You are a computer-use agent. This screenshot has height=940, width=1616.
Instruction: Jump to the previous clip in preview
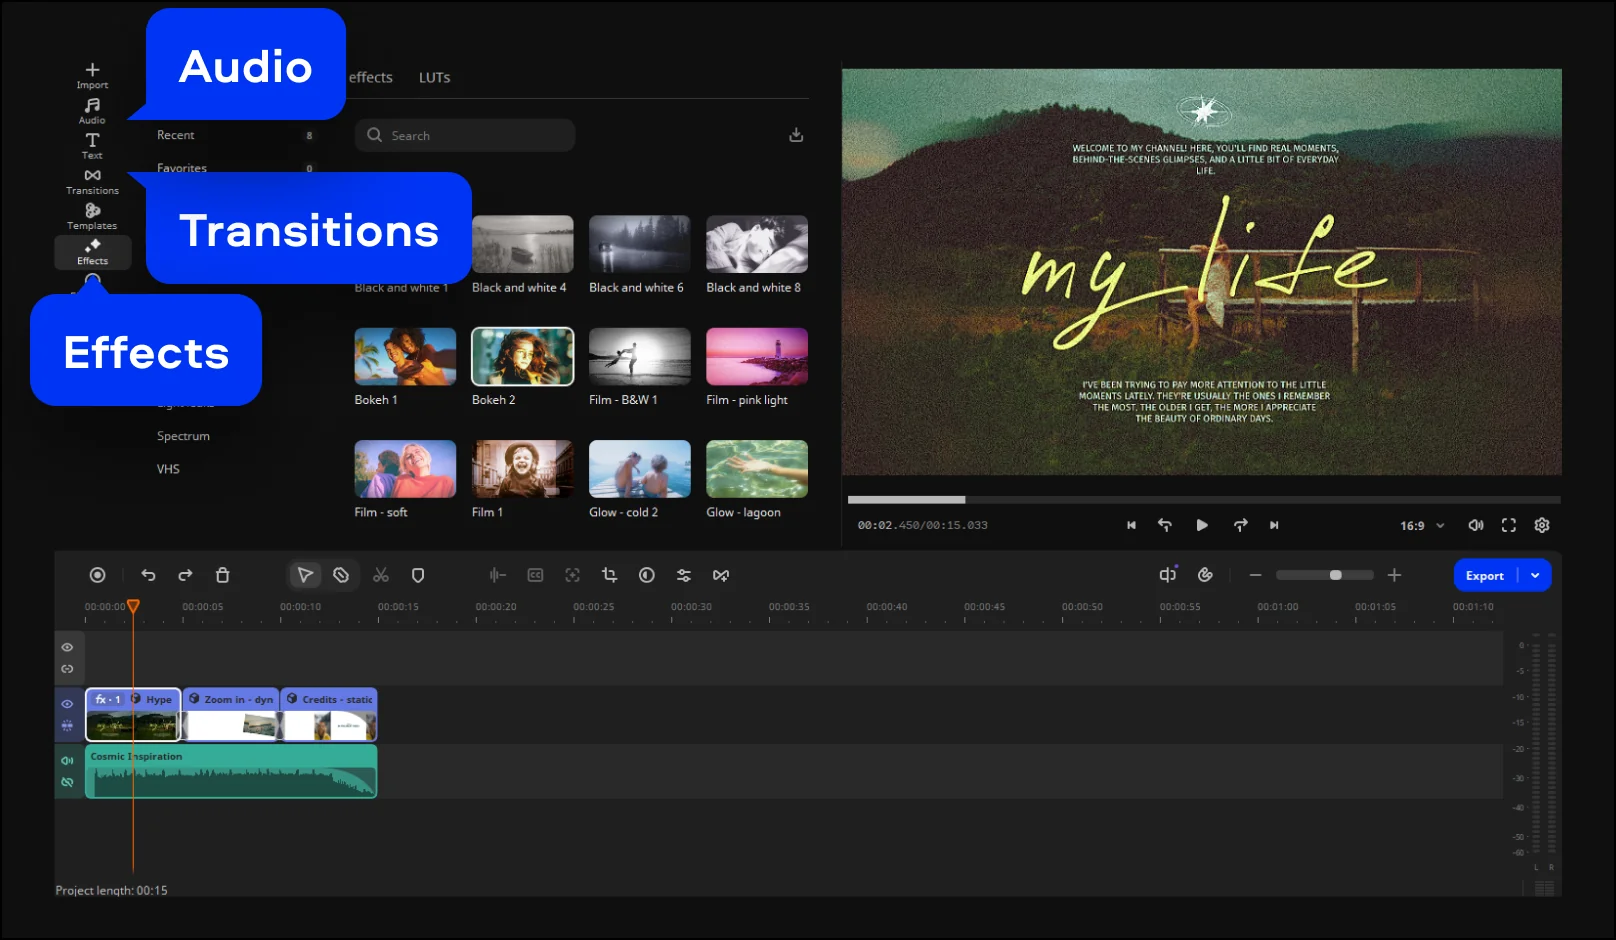(1131, 525)
